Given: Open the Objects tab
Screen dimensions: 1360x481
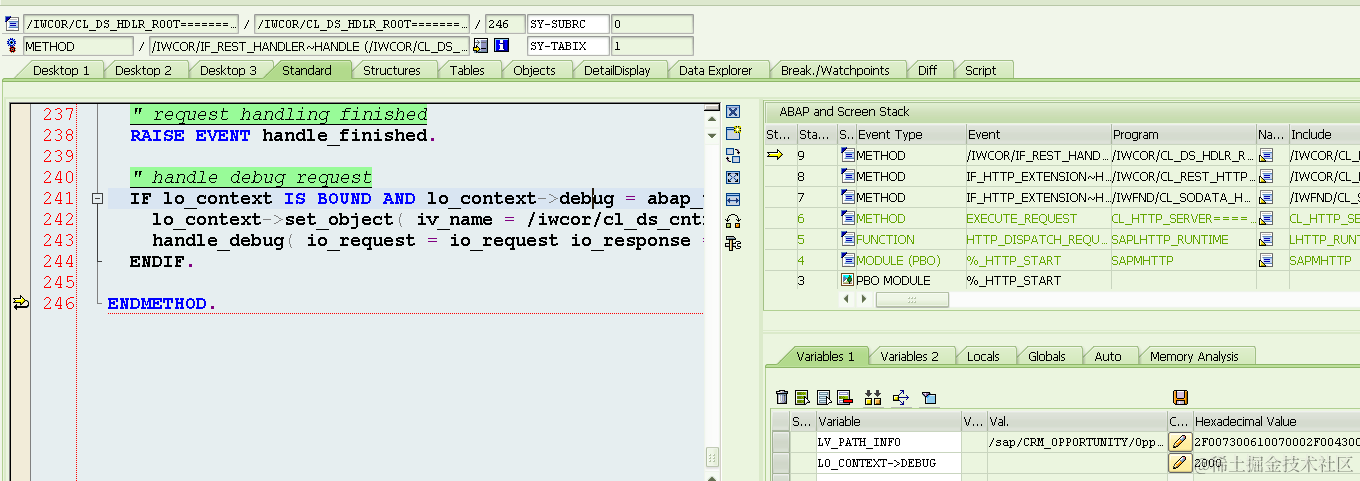Looking at the screenshot, I should [x=534, y=70].
